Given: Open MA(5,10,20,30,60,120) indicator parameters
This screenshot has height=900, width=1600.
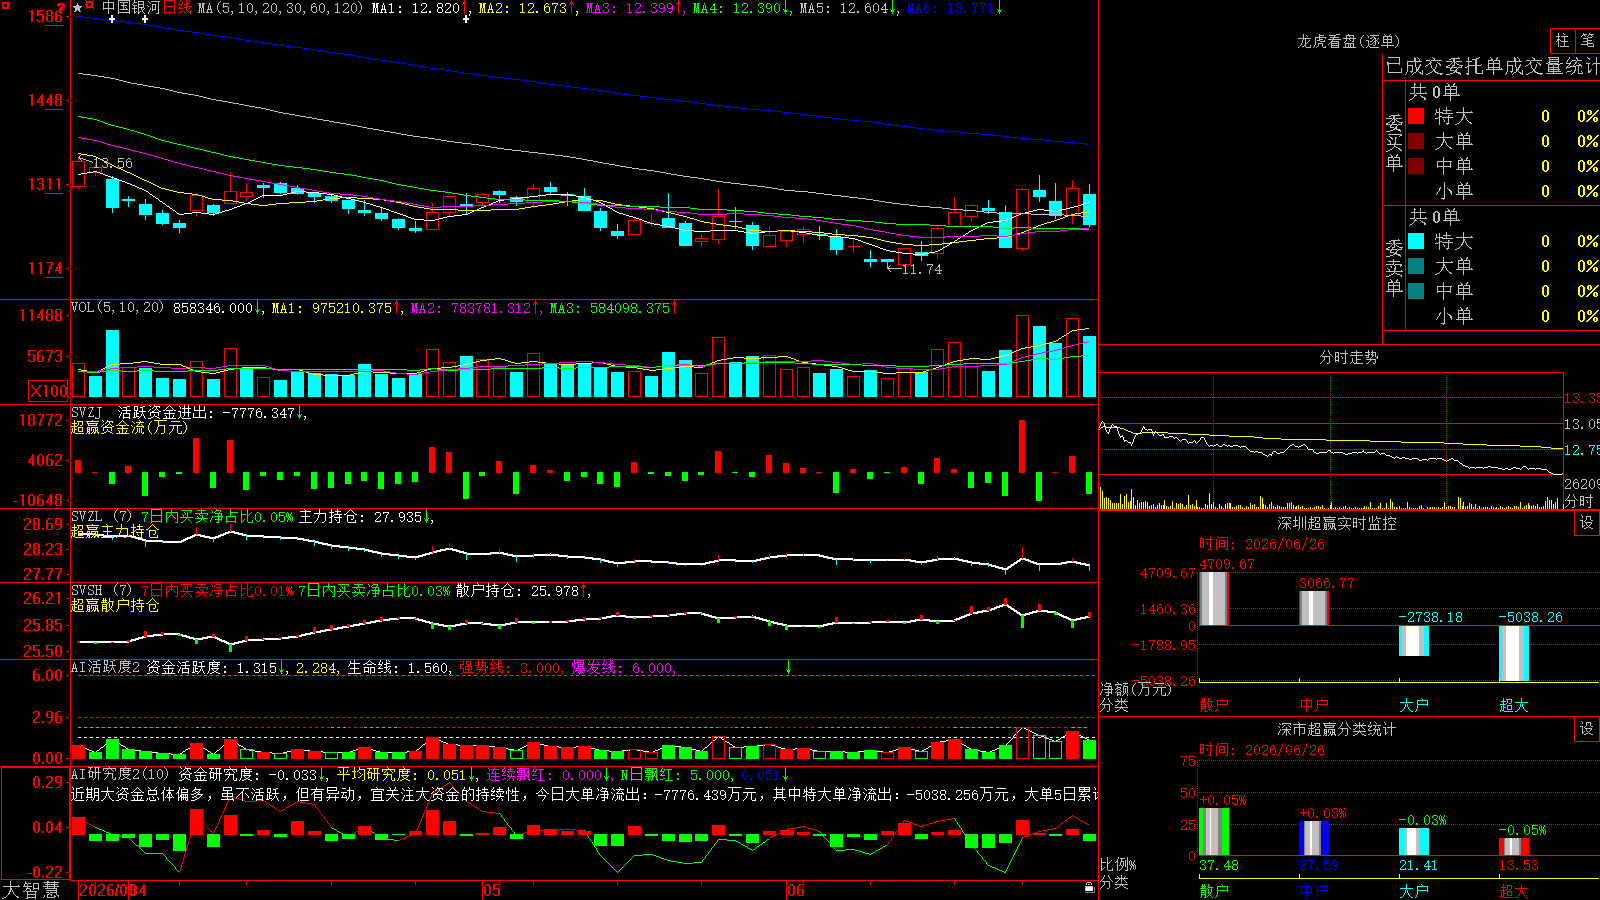Looking at the screenshot, I should pos(280,8).
